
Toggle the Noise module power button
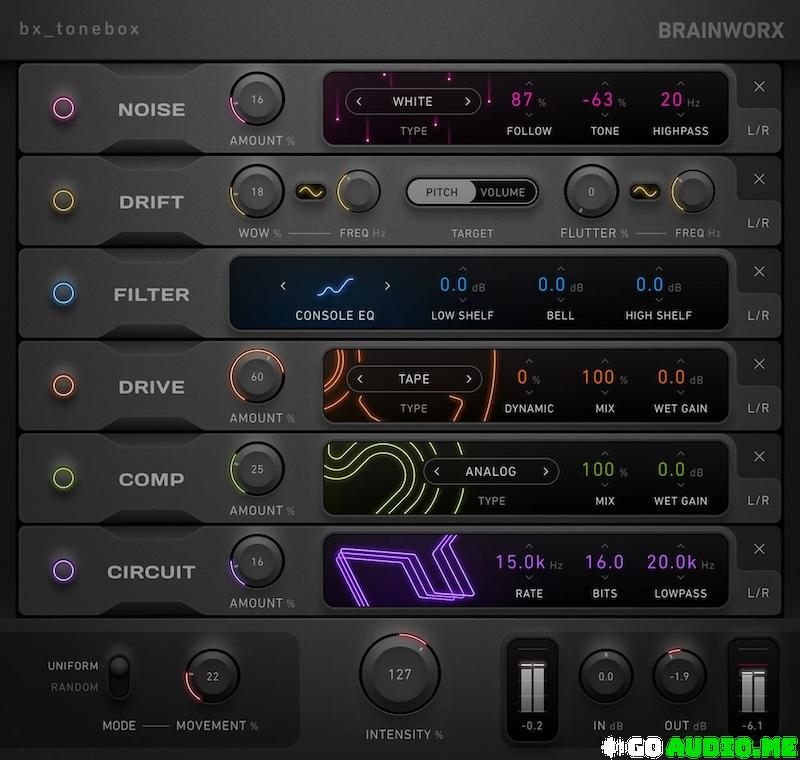click(x=63, y=109)
